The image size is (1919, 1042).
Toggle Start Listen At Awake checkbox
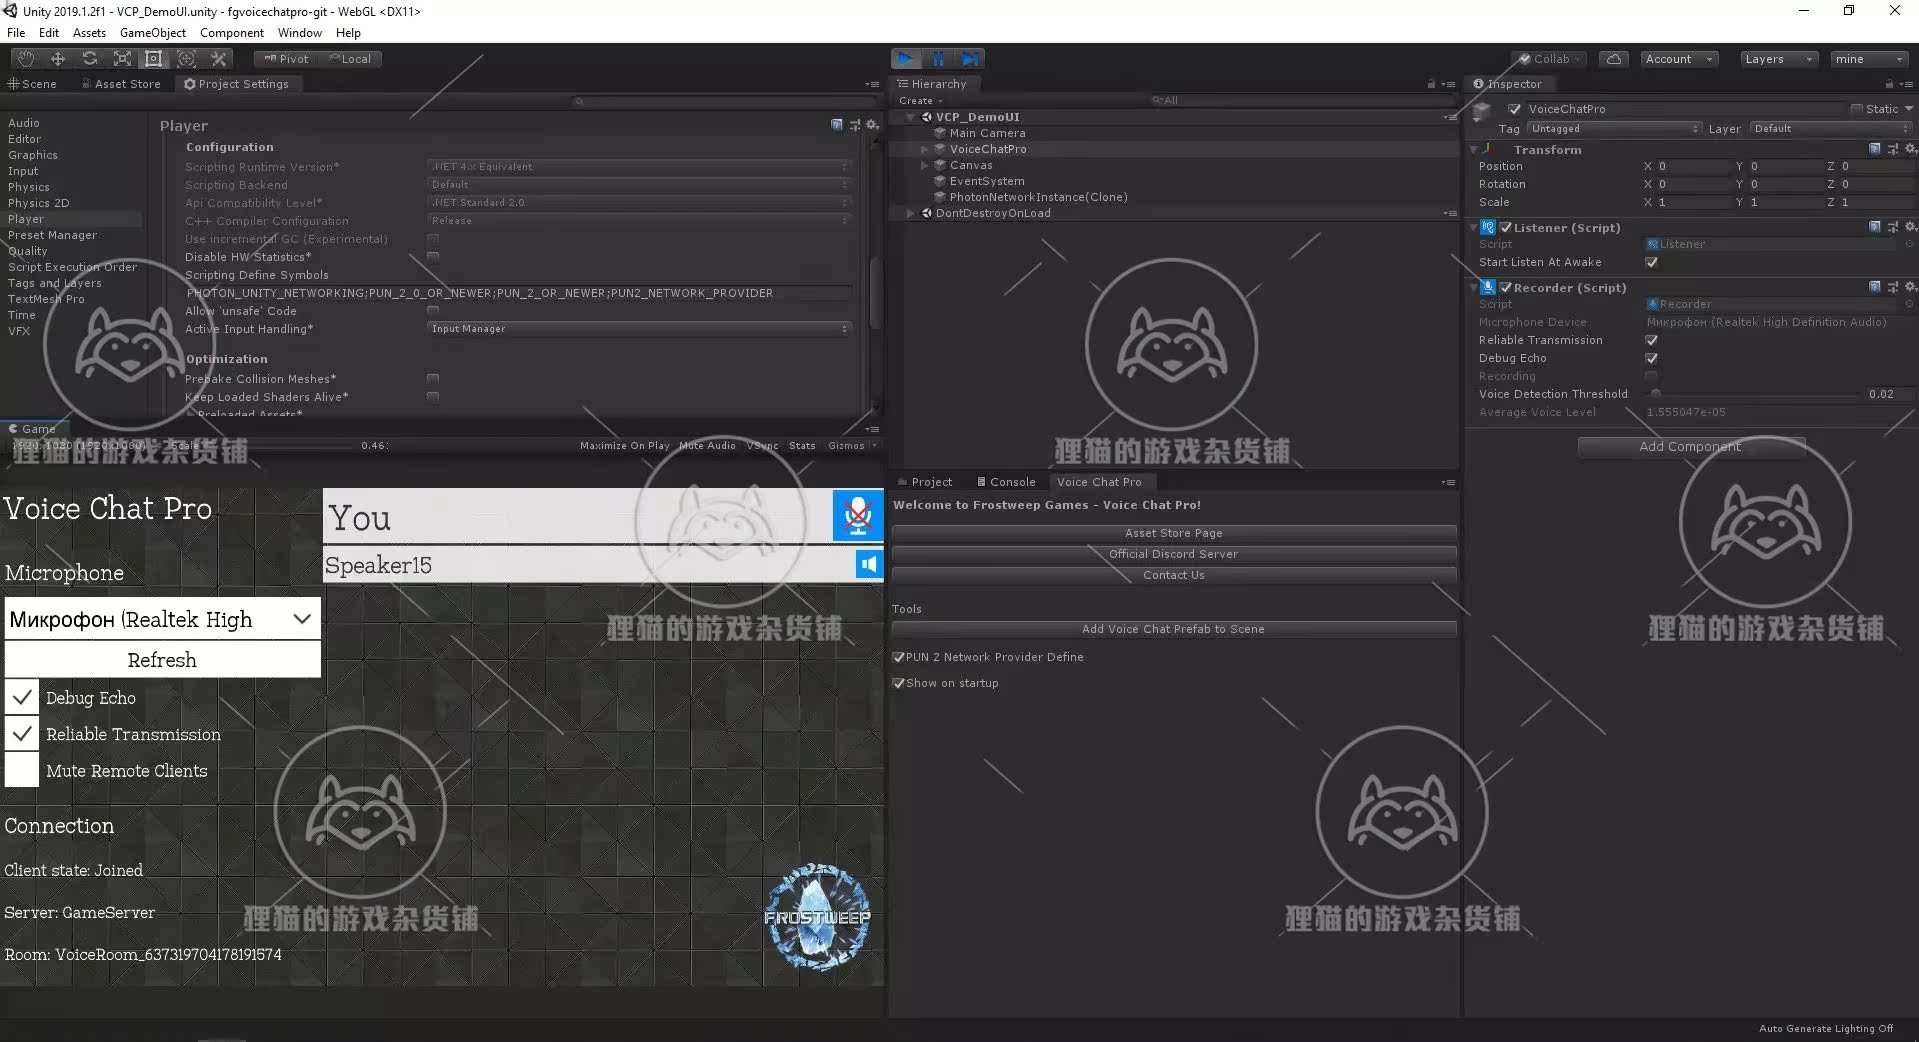[x=1651, y=262]
